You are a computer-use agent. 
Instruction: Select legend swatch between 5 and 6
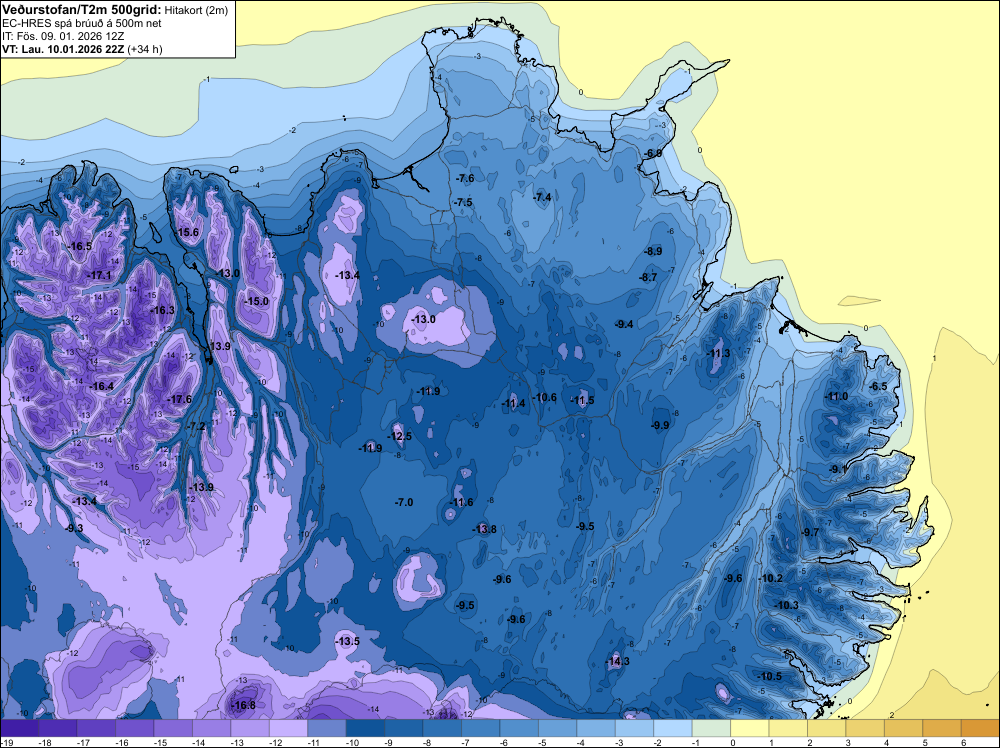point(942,728)
